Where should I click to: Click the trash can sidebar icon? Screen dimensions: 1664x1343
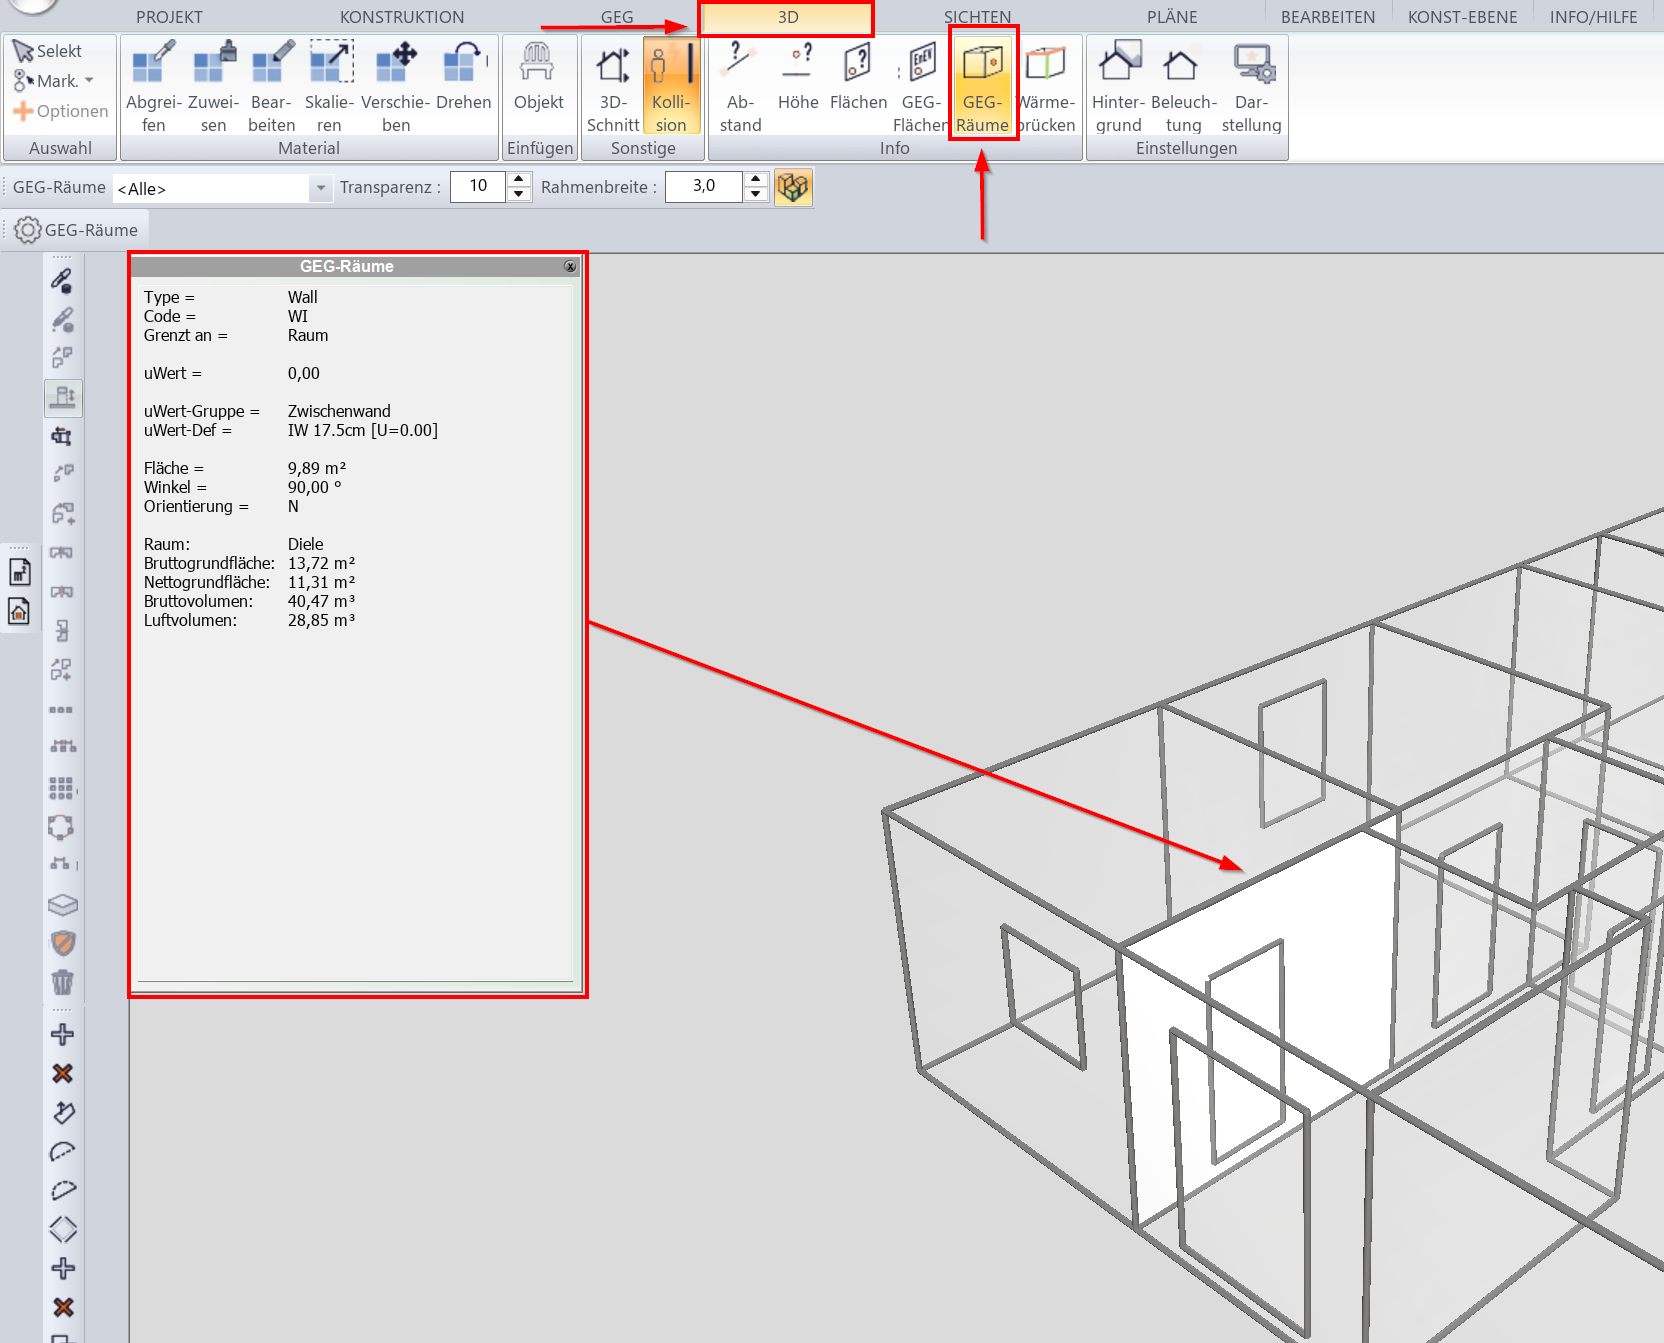[62, 982]
